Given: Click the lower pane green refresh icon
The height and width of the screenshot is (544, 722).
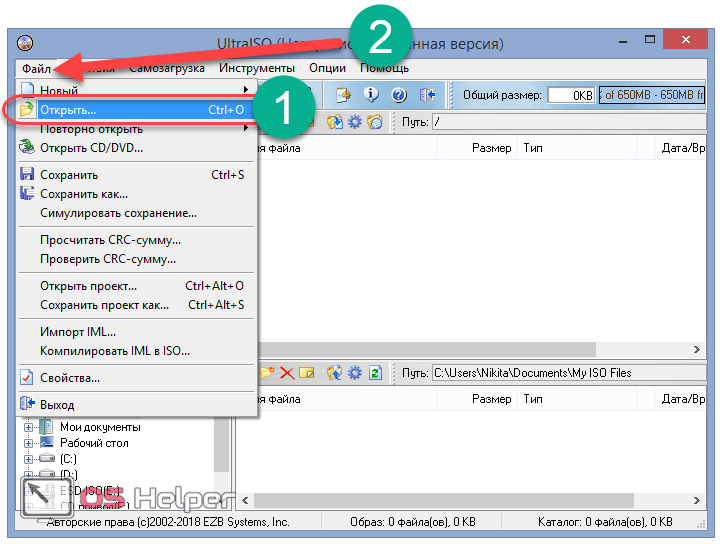Looking at the screenshot, I should point(375,373).
